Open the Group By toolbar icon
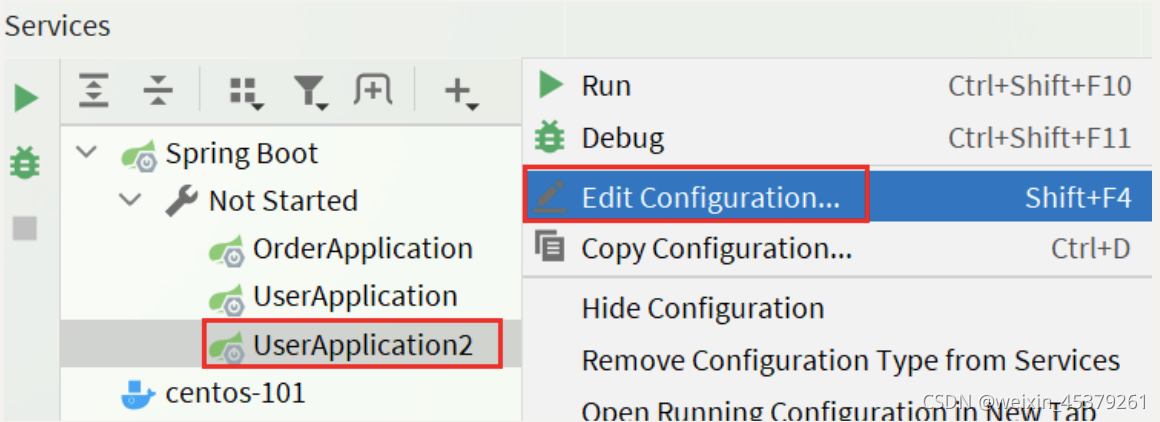This screenshot has height=422, width=1160. pyautogui.click(x=246, y=93)
